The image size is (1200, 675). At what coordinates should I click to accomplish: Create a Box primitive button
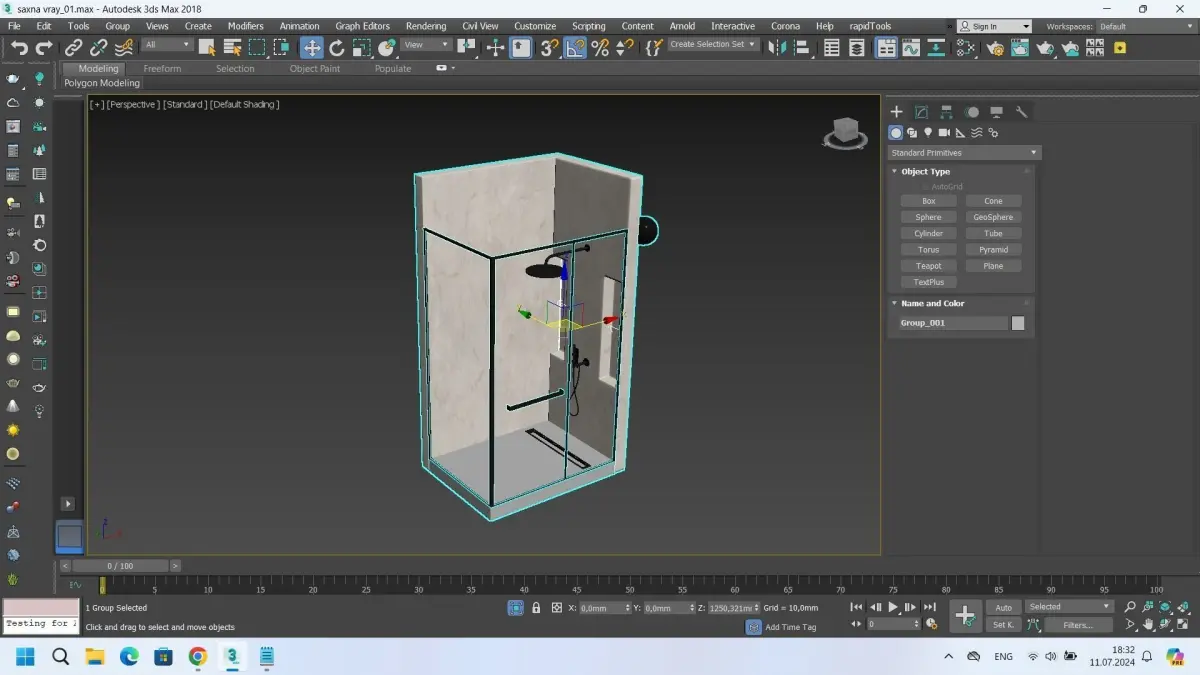(x=929, y=201)
